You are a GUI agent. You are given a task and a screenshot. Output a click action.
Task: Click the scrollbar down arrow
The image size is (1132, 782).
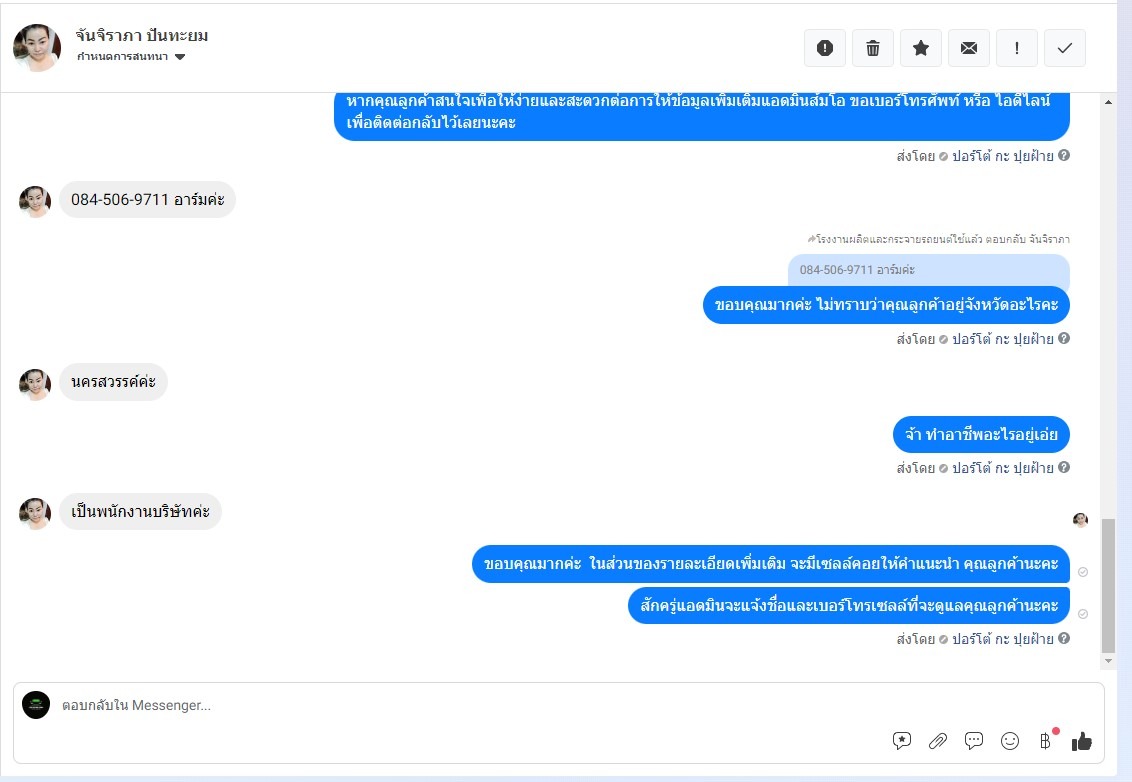pyautogui.click(x=1108, y=661)
